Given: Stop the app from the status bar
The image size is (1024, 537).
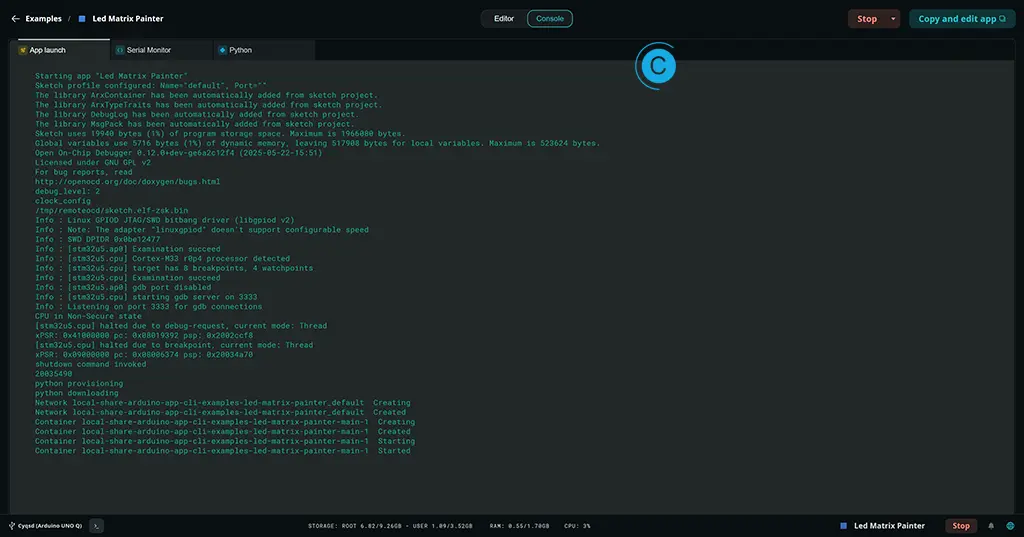Looking at the screenshot, I should coord(961,526).
